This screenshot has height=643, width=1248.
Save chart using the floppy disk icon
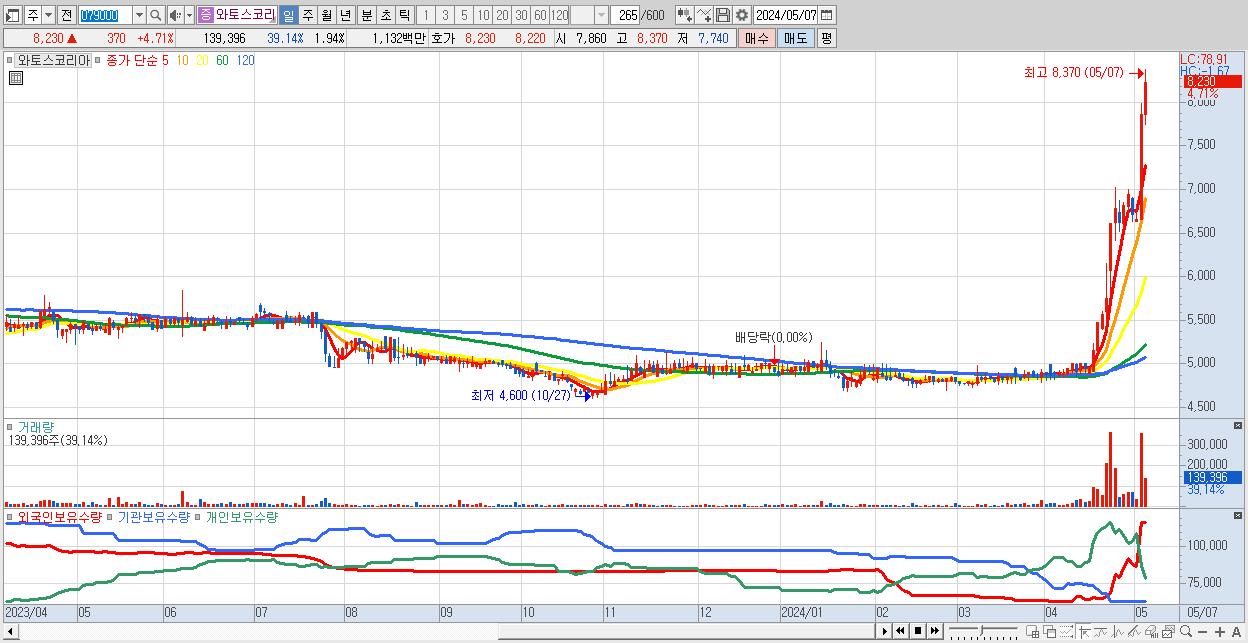723,15
